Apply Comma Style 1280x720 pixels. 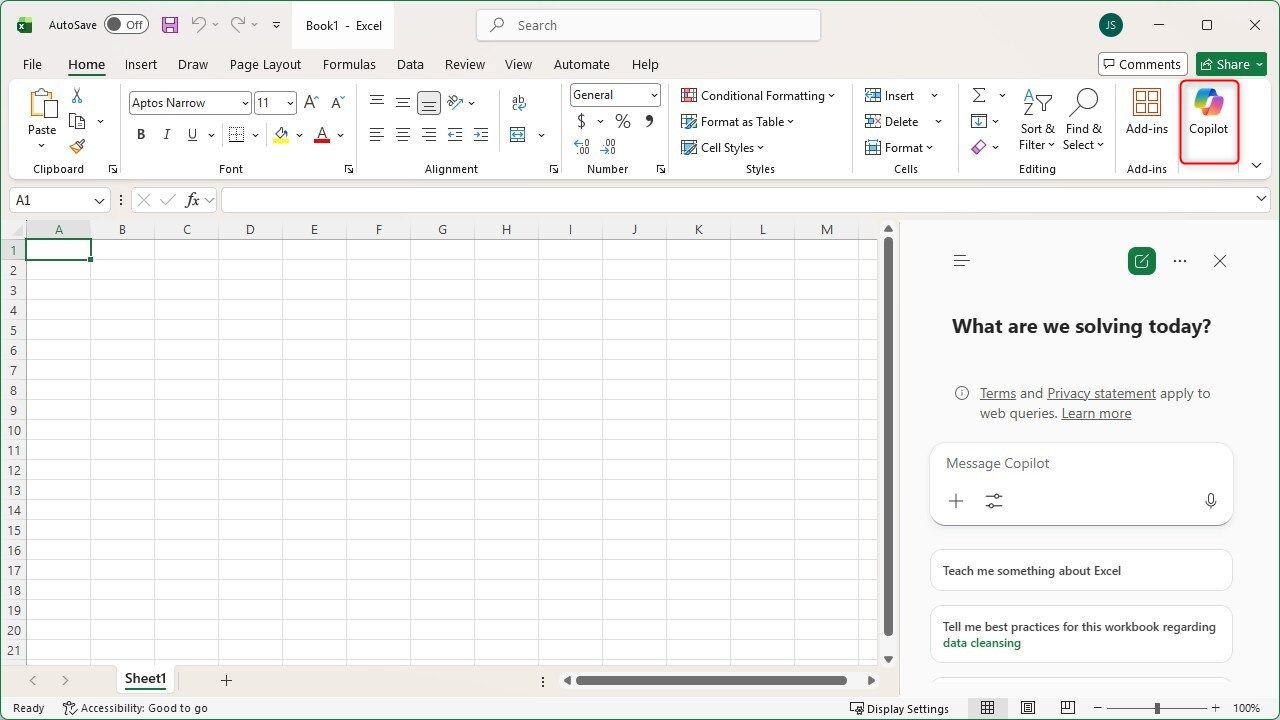coord(649,121)
